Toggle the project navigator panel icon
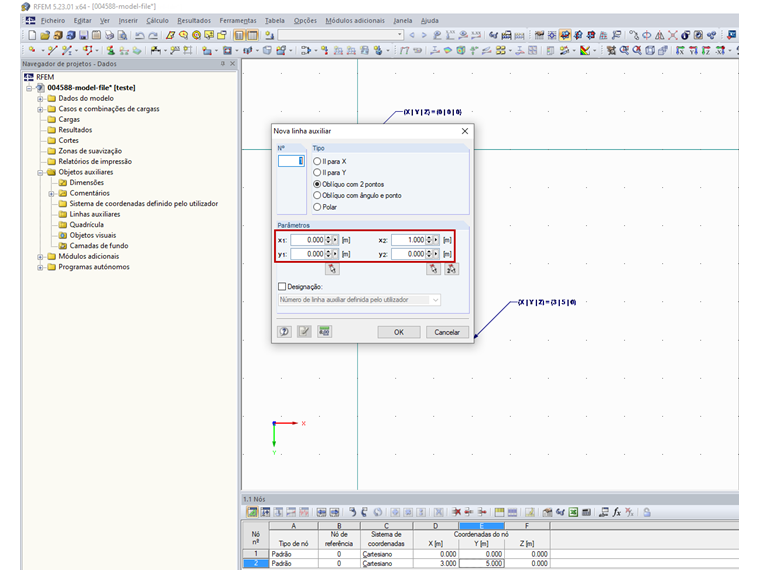The image size is (760, 570). coord(239,35)
